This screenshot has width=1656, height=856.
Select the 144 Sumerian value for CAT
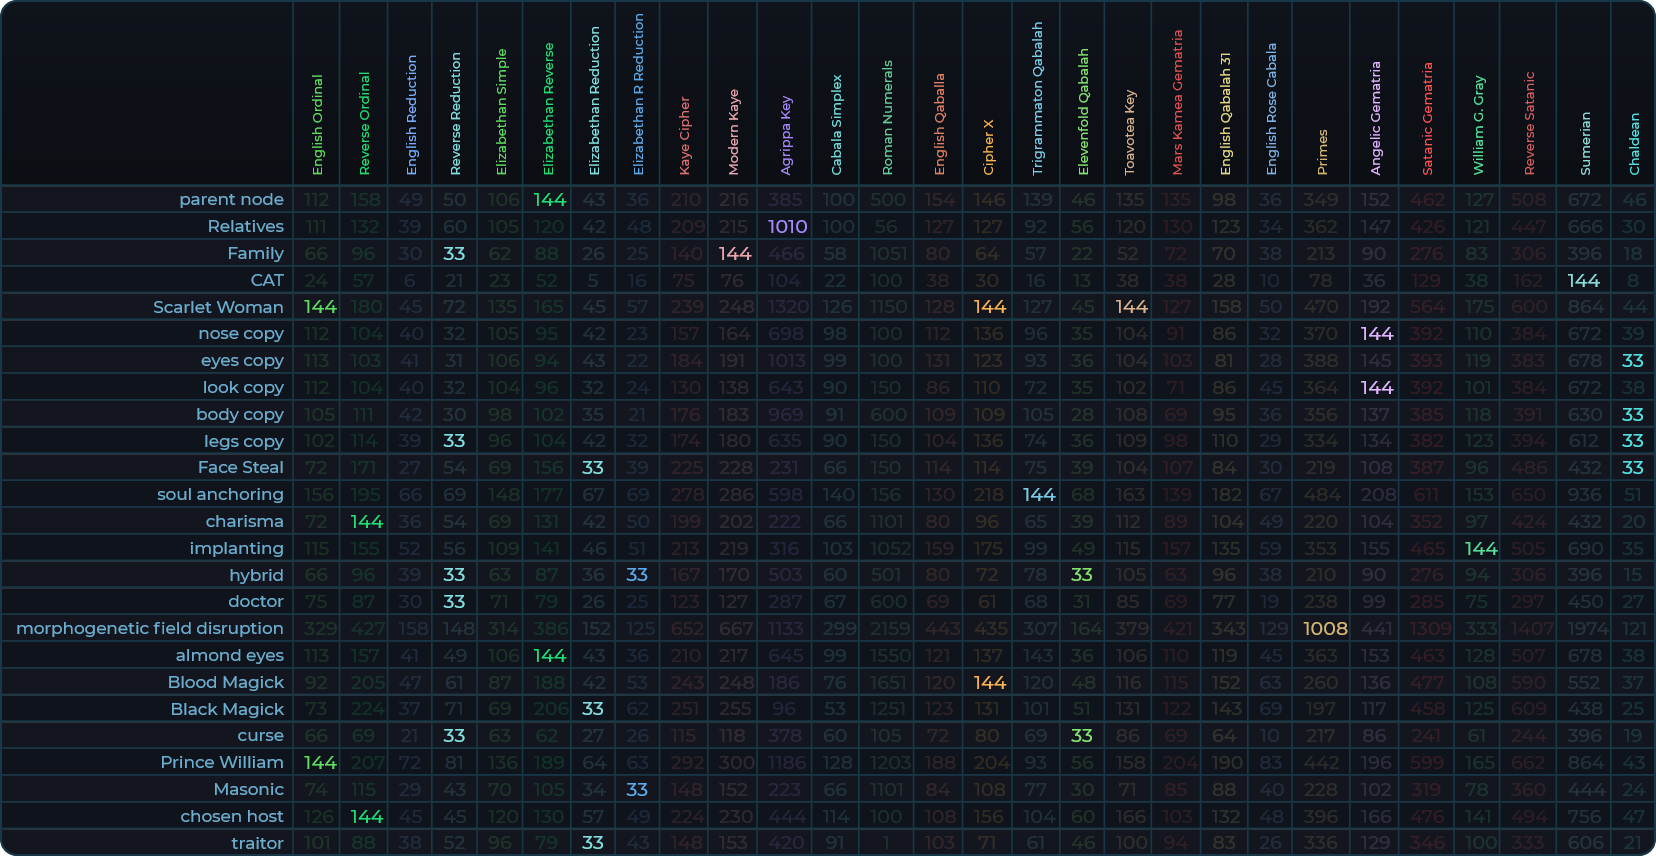point(1584,280)
